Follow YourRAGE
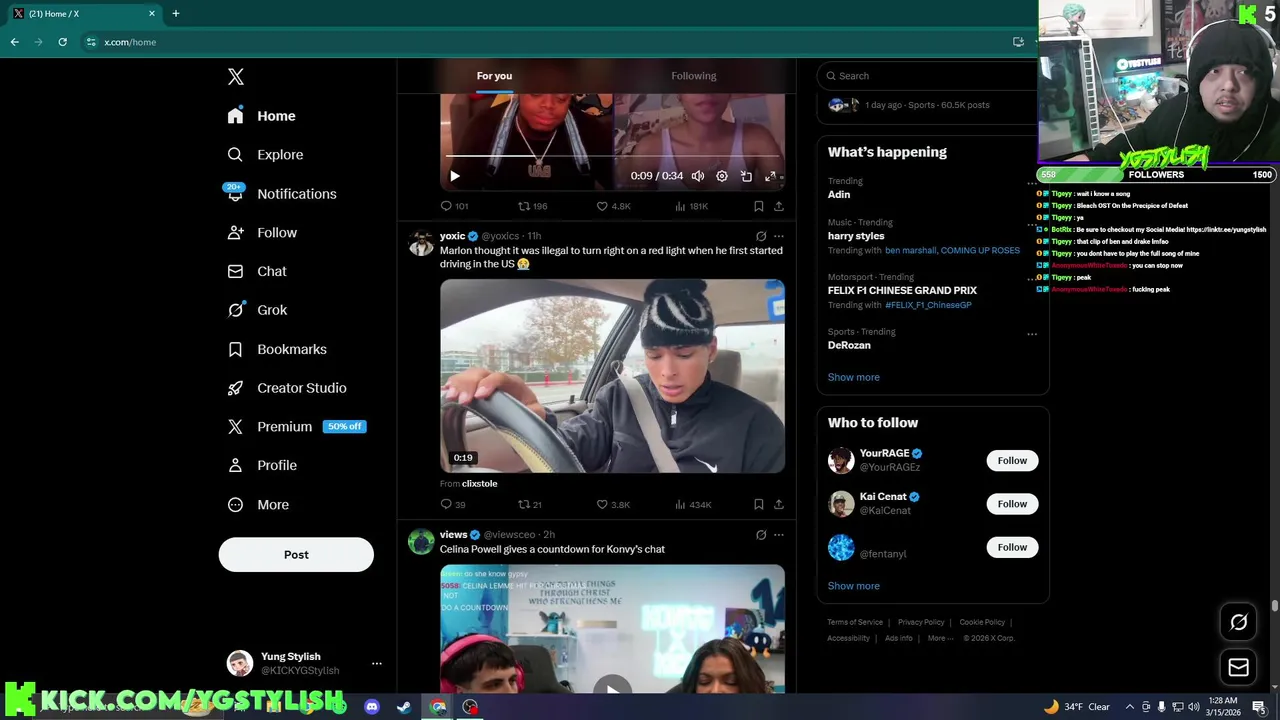Viewport: 1280px width, 720px height. click(x=1012, y=461)
